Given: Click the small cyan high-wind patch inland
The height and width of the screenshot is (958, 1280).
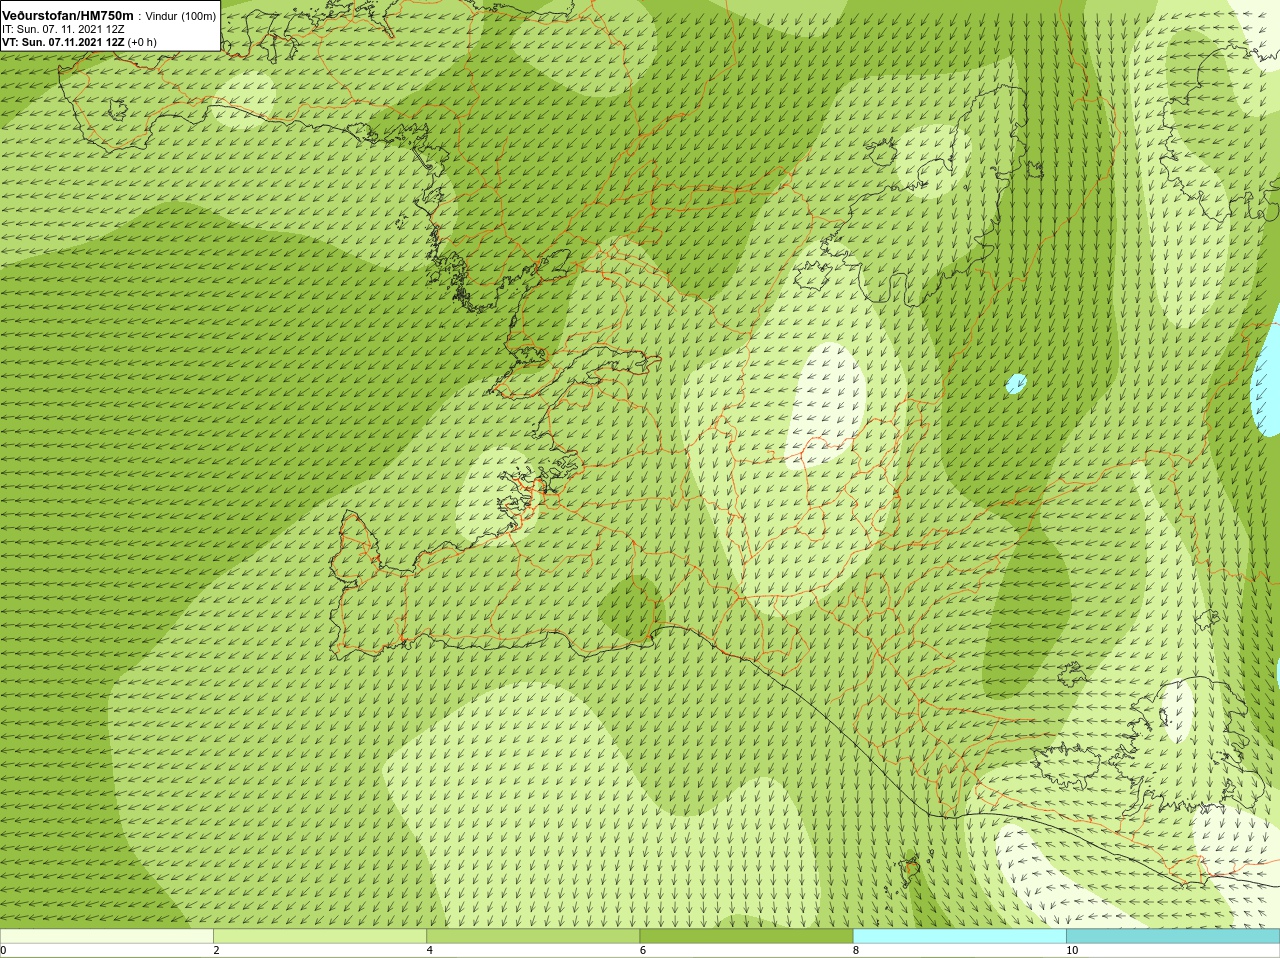Looking at the screenshot, I should (x=1016, y=383).
